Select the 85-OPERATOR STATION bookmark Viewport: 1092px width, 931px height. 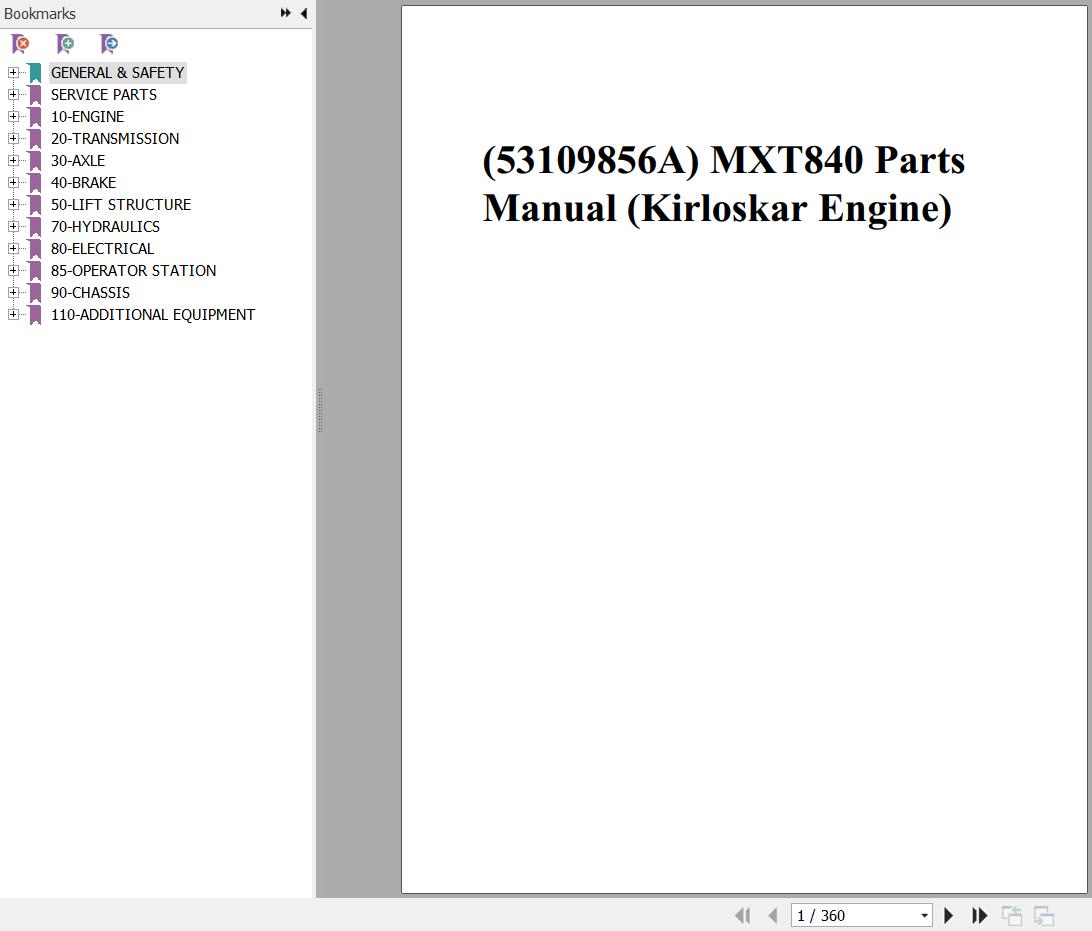(134, 271)
